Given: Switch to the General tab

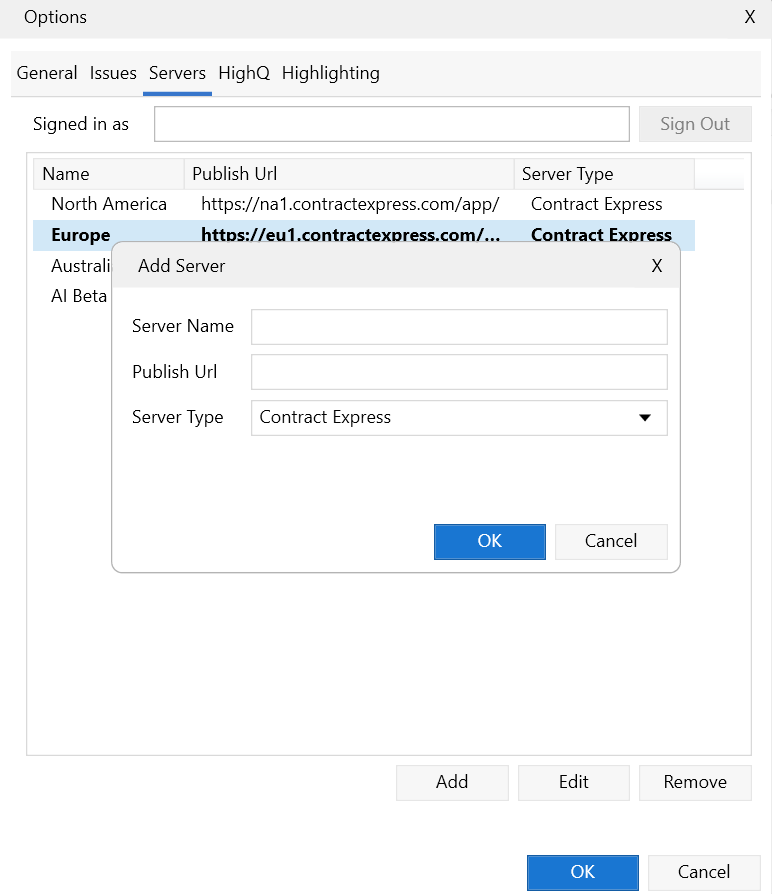Looking at the screenshot, I should pyautogui.click(x=47, y=73).
